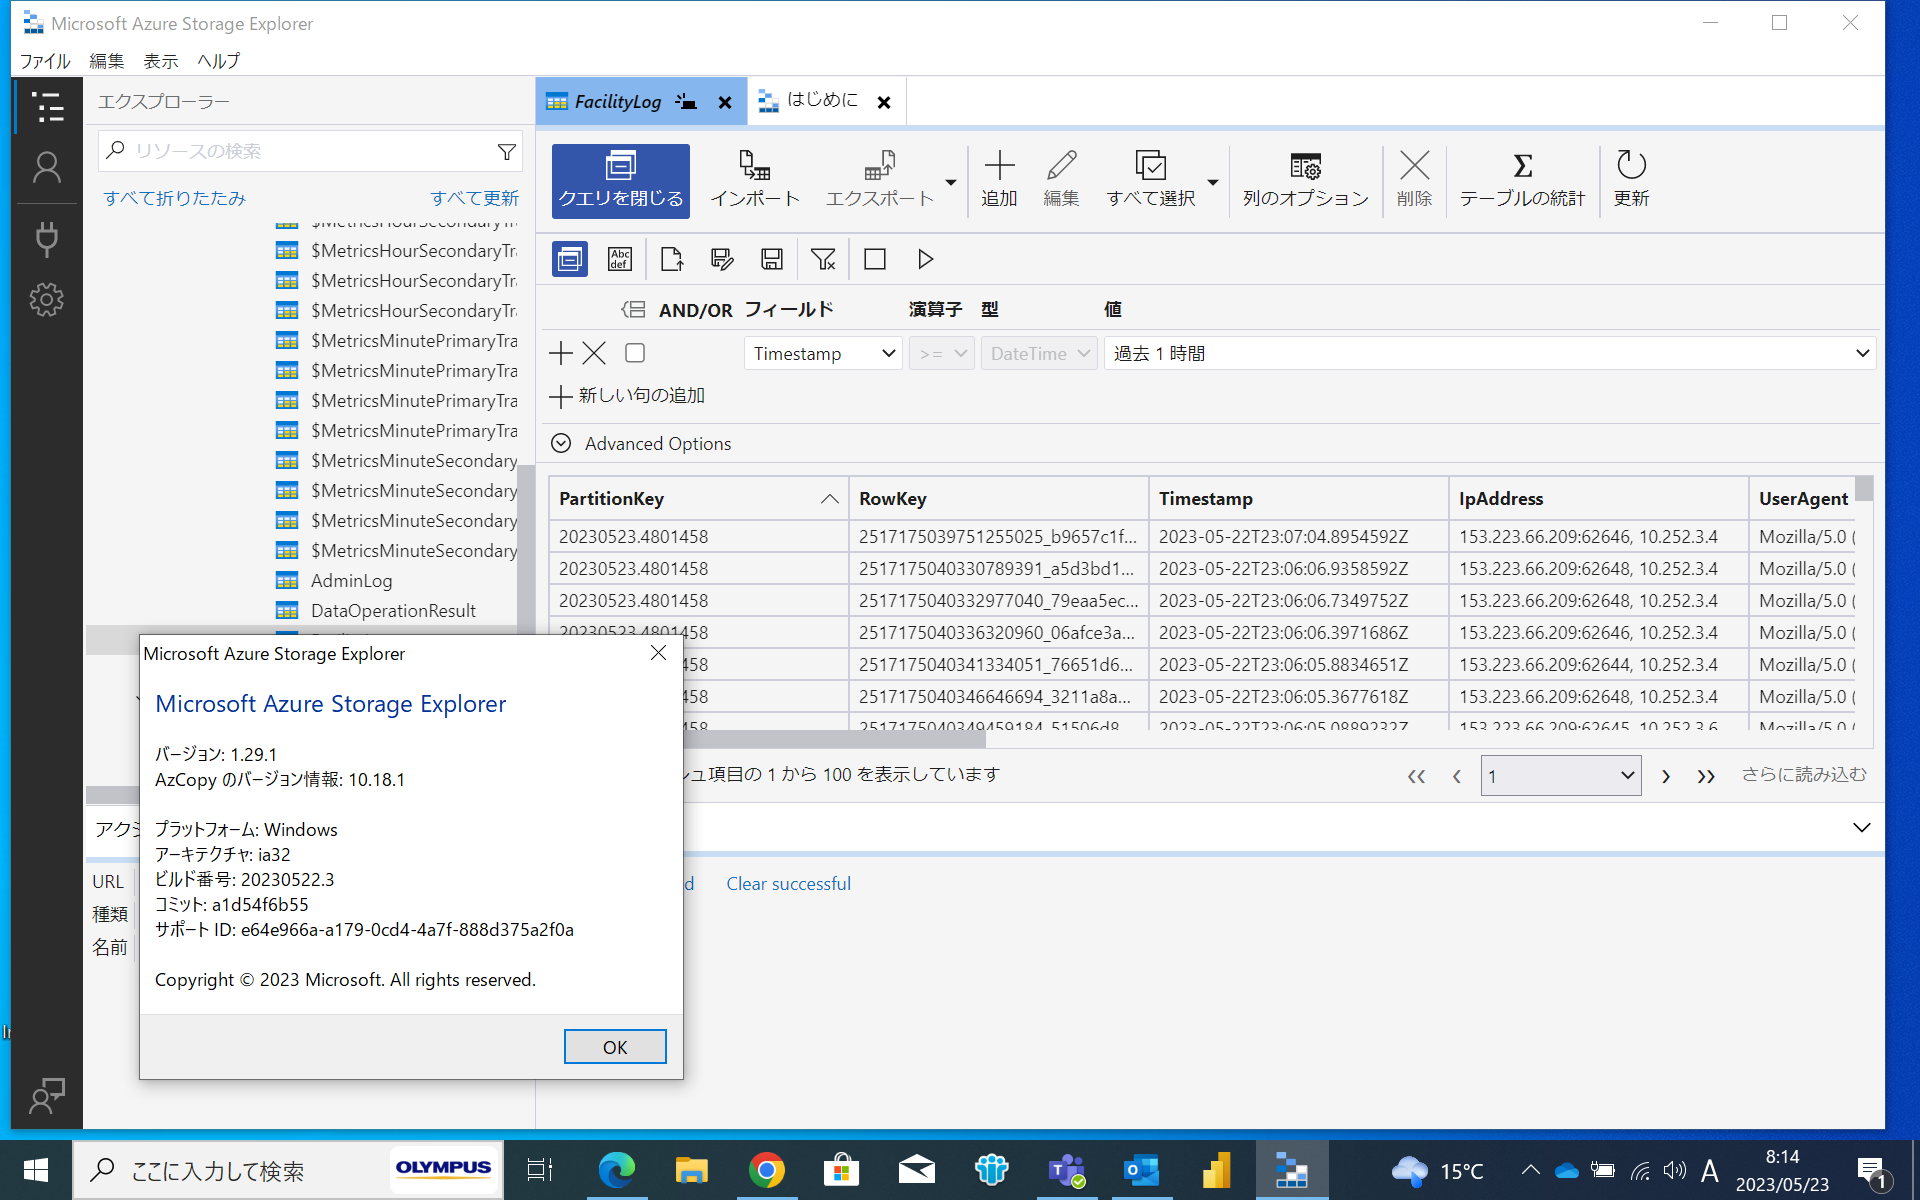Open the テーブルの統計 (table statistics) tool
The height and width of the screenshot is (1200, 1920).
1521,178
